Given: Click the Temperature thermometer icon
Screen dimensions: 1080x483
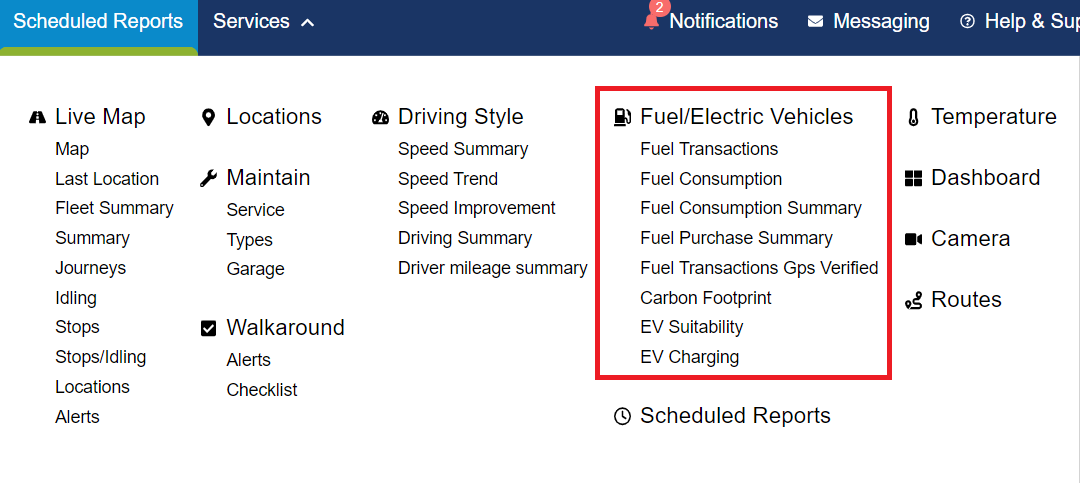Looking at the screenshot, I should point(913,118).
